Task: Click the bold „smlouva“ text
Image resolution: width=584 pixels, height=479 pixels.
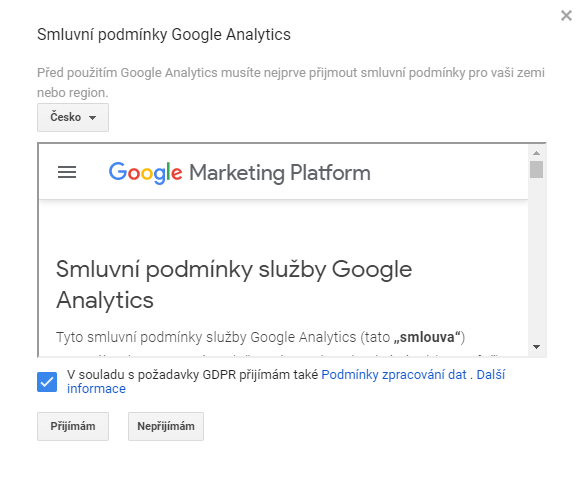Action: coord(428,337)
